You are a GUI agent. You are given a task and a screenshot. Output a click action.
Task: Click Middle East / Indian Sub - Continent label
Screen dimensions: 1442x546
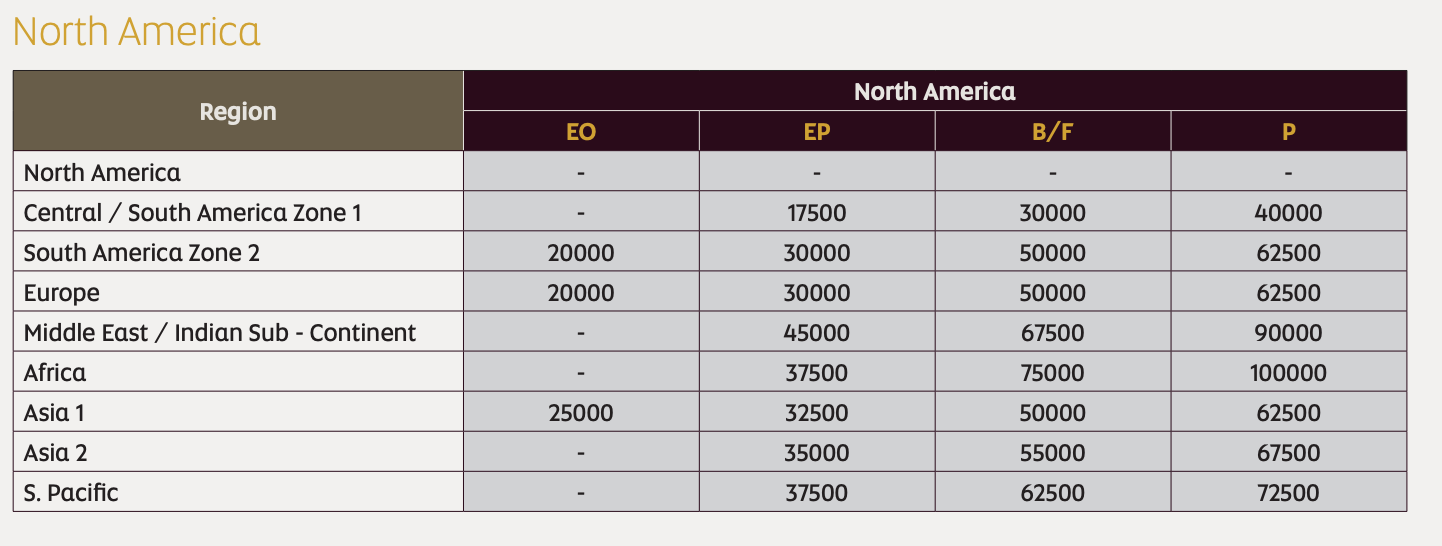[x=220, y=333]
